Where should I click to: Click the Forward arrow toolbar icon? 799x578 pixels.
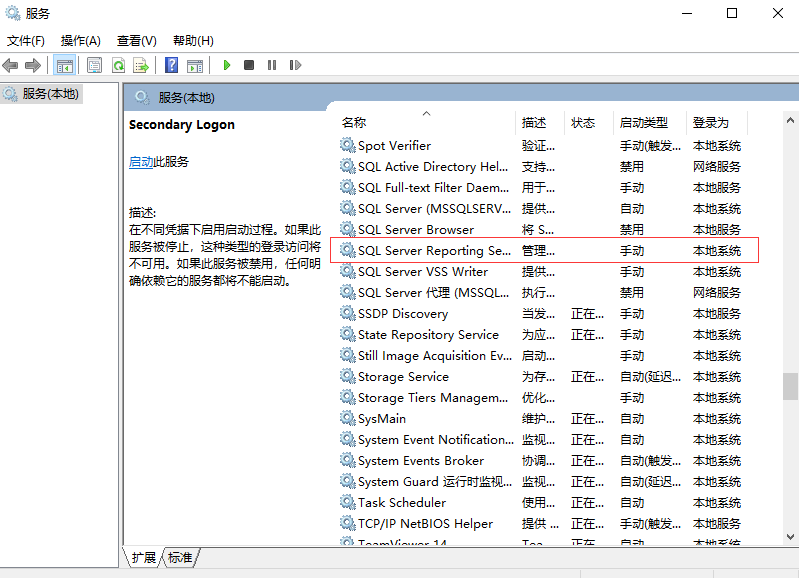coord(33,65)
